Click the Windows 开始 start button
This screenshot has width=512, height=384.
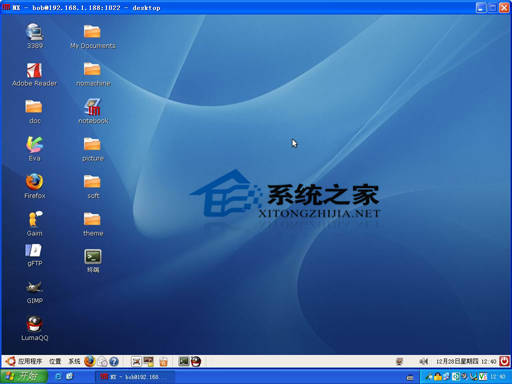(24, 376)
